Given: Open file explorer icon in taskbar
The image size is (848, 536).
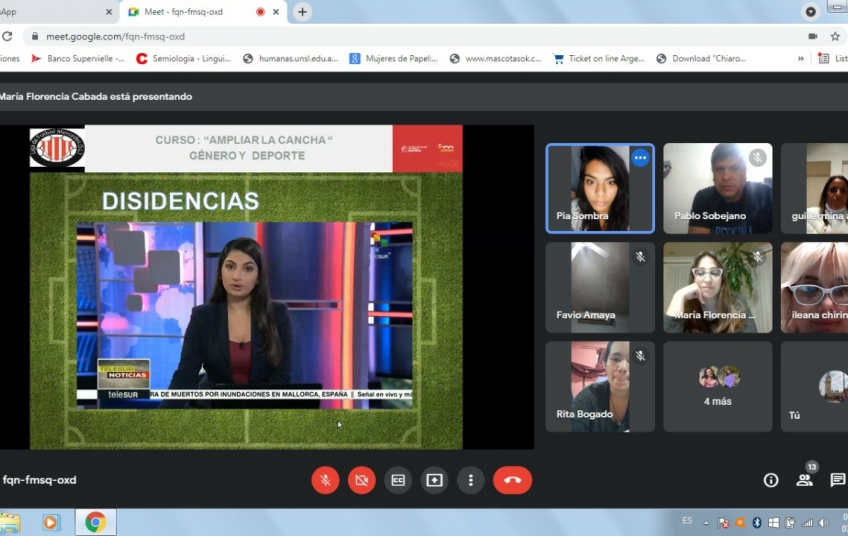Looking at the screenshot, I should (10, 523).
